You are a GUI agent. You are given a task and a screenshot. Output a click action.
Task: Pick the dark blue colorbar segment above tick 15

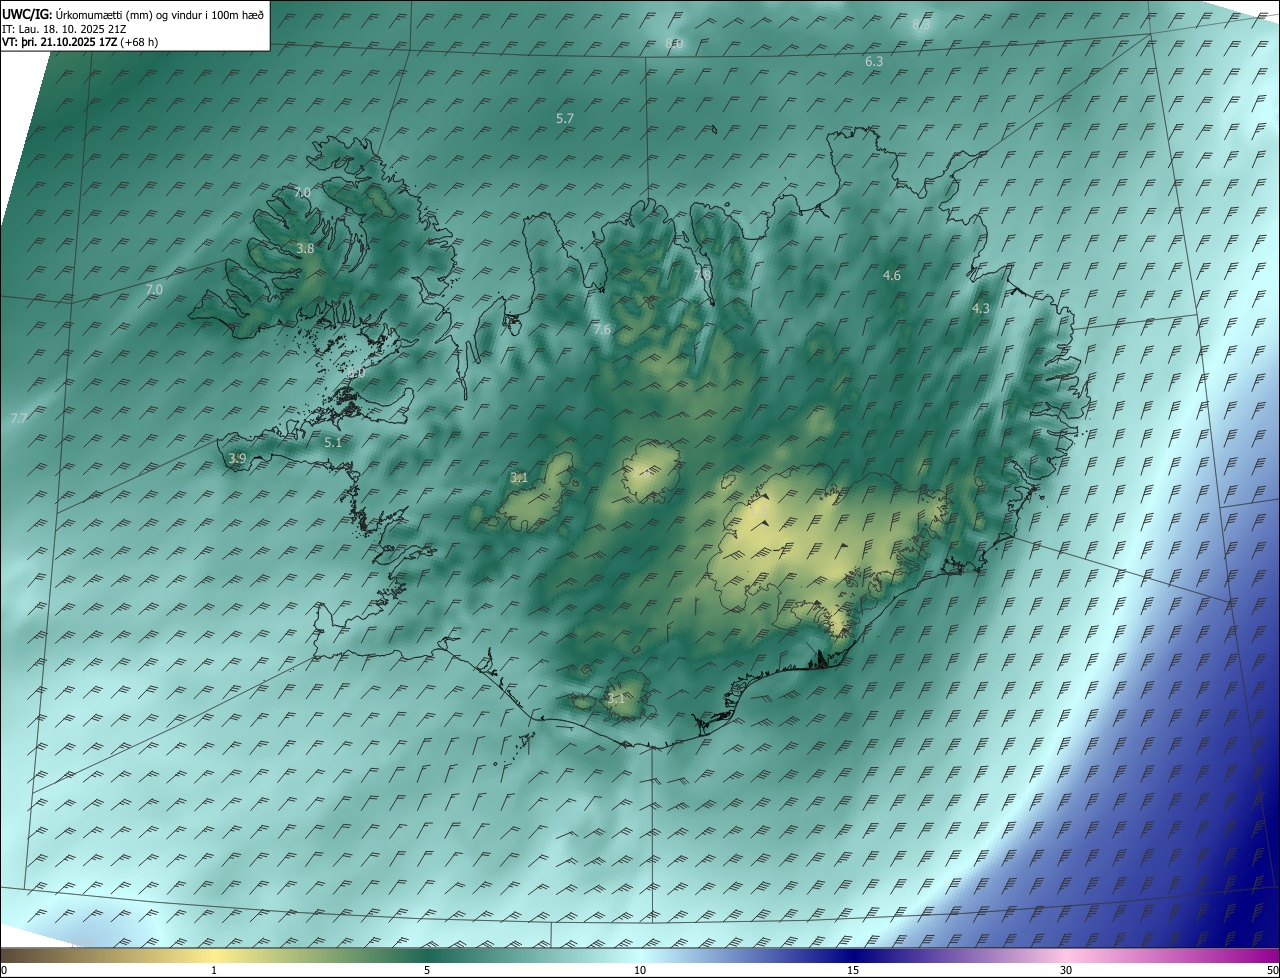(853, 955)
